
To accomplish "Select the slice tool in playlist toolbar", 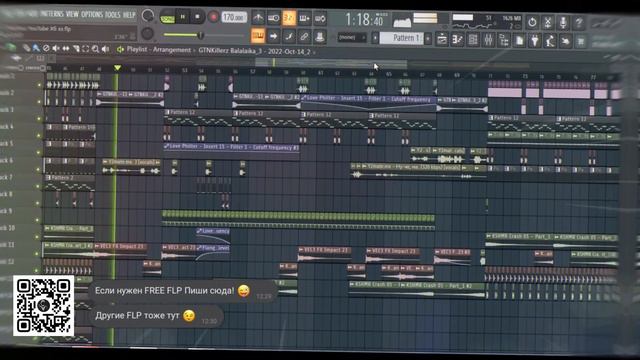I will [76, 49].
